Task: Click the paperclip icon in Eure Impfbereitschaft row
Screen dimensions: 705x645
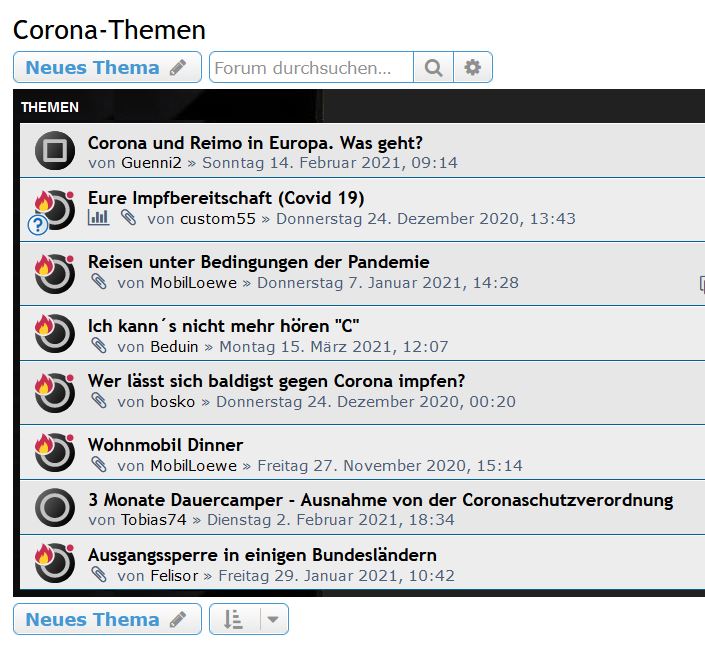Action: [x=129, y=218]
